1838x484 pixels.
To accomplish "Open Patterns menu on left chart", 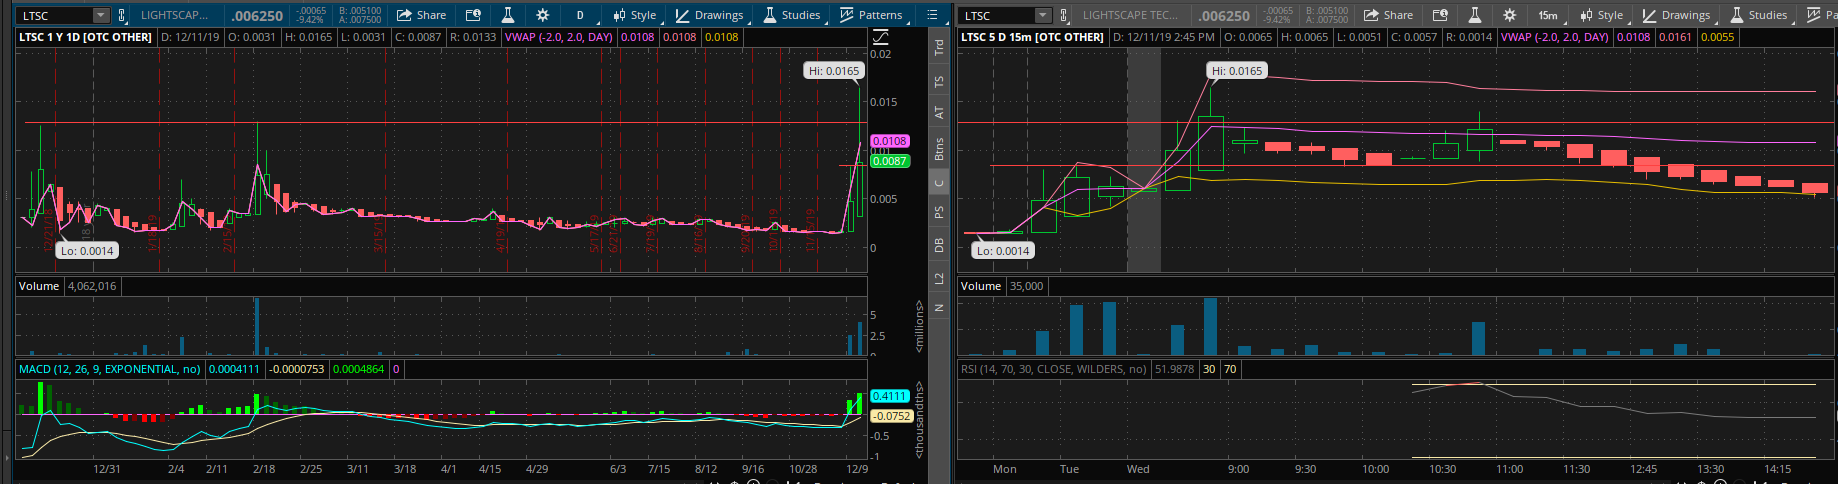I will pyautogui.click(x=870, y=15).
